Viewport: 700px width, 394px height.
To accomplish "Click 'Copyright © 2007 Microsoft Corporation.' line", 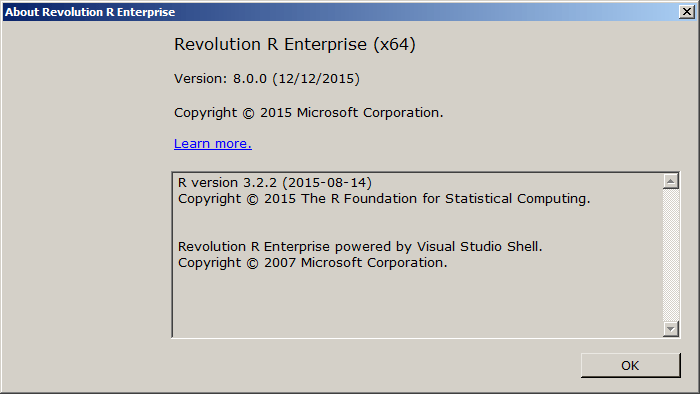I will coord(312,262).
